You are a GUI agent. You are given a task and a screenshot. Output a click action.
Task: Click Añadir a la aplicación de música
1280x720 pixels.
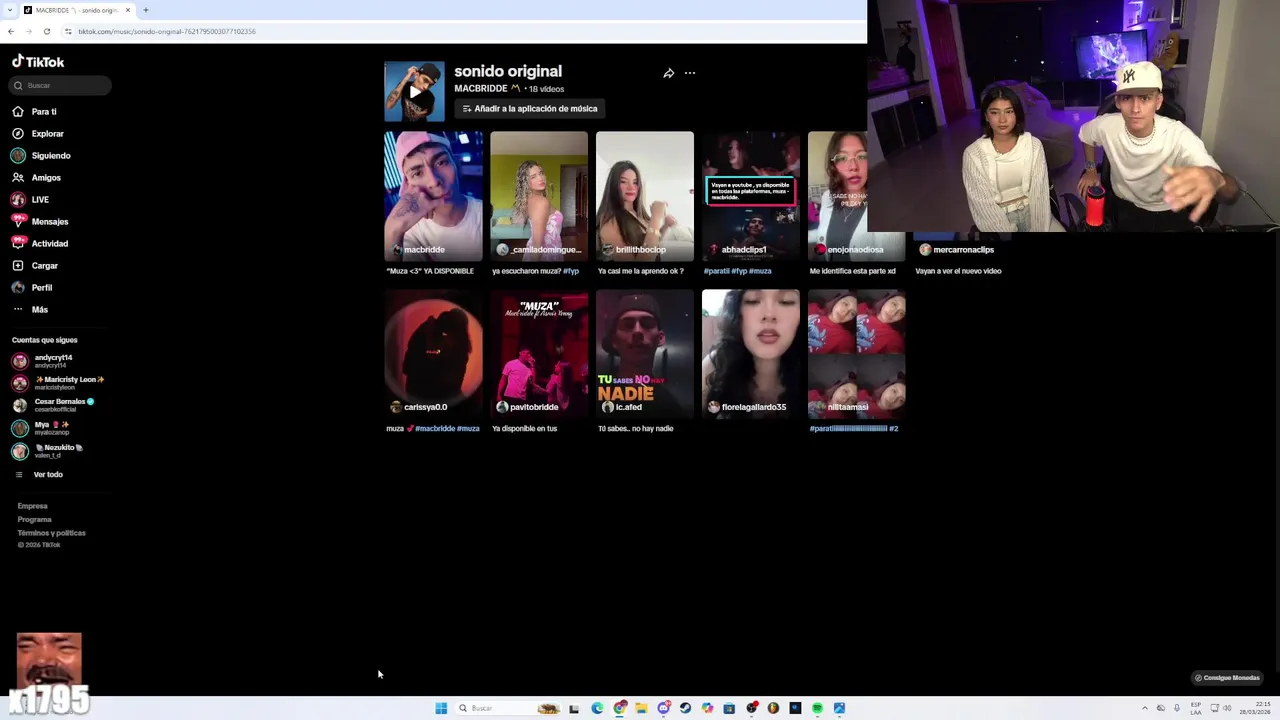coord(529,109)
